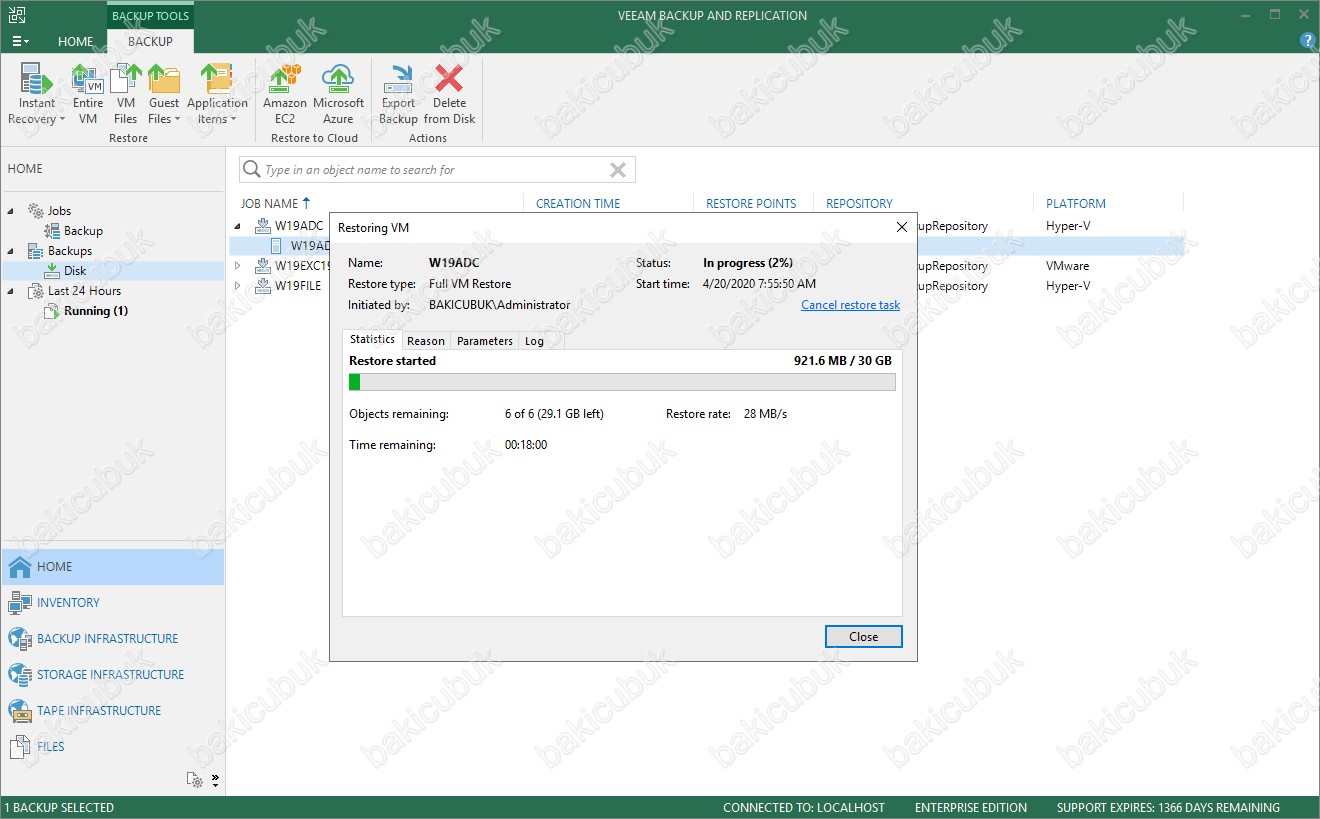Collapse the Jobs tree node arrow
This screenshot has height=819, width=1320.
click(12, 211)
